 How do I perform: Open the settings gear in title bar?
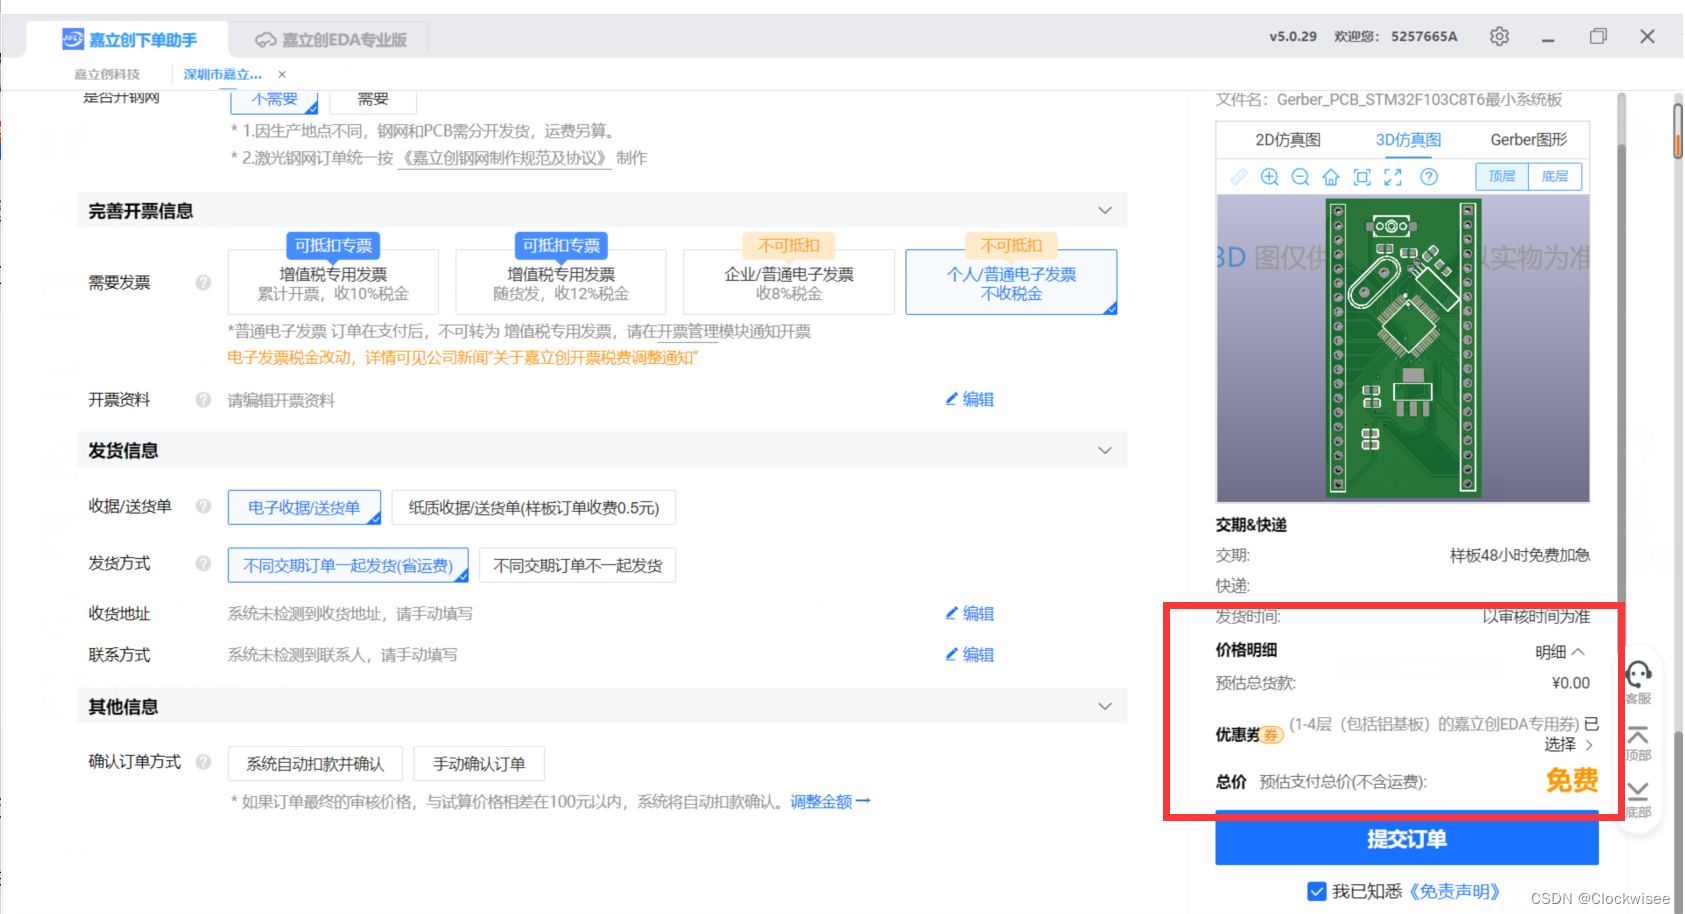[x=1499, y=37]
